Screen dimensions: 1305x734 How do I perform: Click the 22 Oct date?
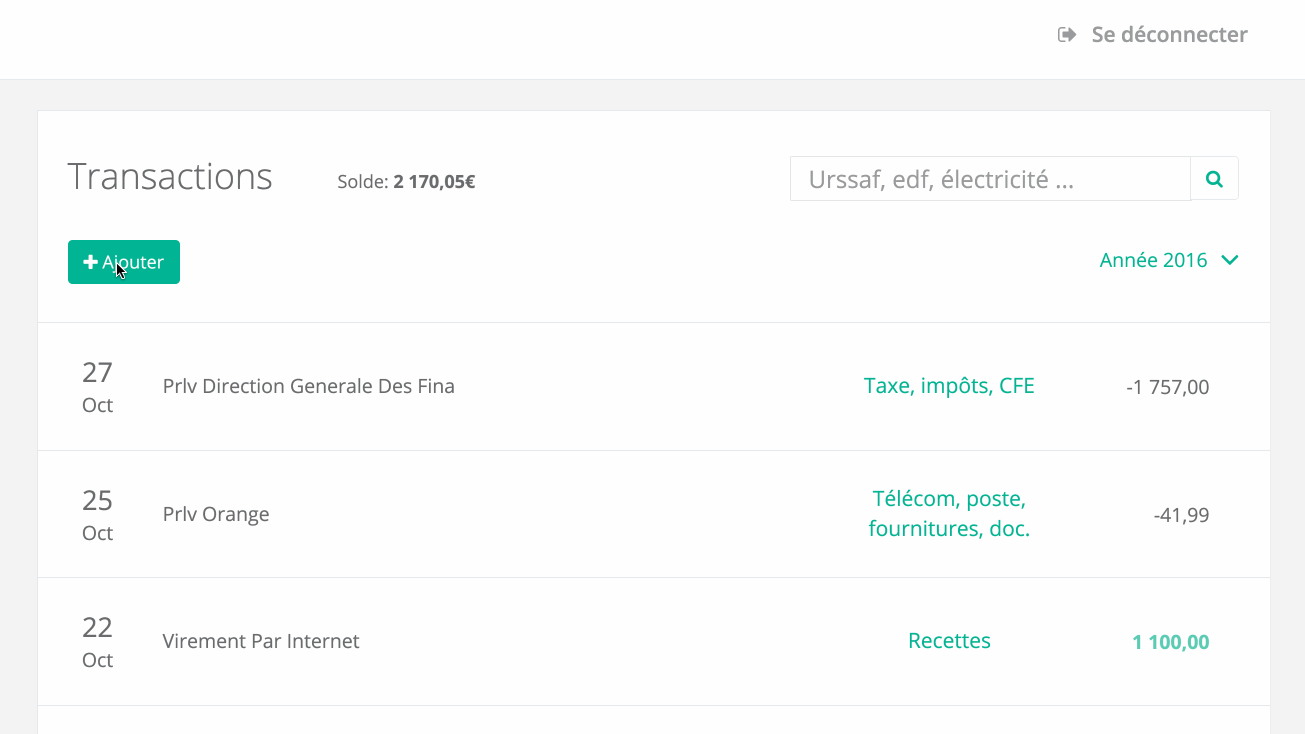[x=97, y=642]
